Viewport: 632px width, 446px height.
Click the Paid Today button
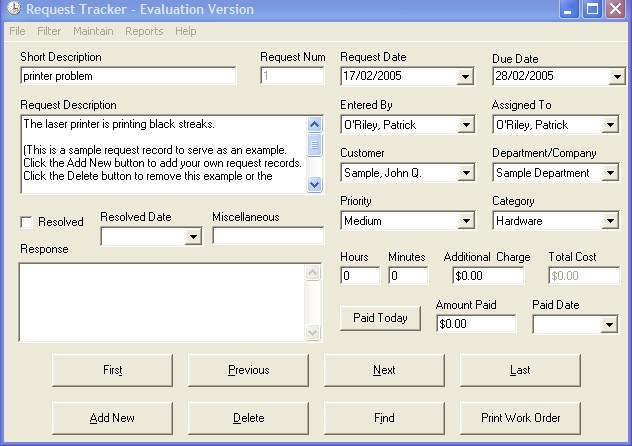coord(380,318)
